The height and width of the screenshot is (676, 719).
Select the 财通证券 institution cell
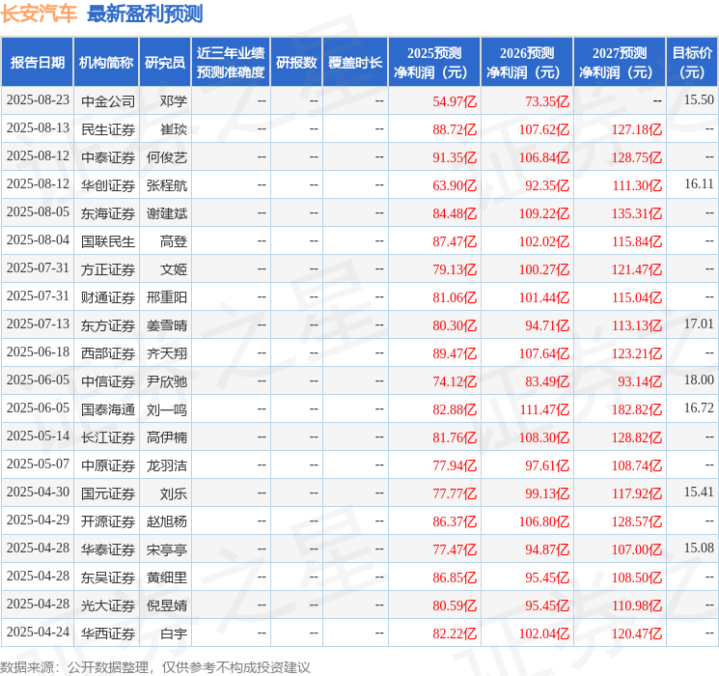click(108, 298)
